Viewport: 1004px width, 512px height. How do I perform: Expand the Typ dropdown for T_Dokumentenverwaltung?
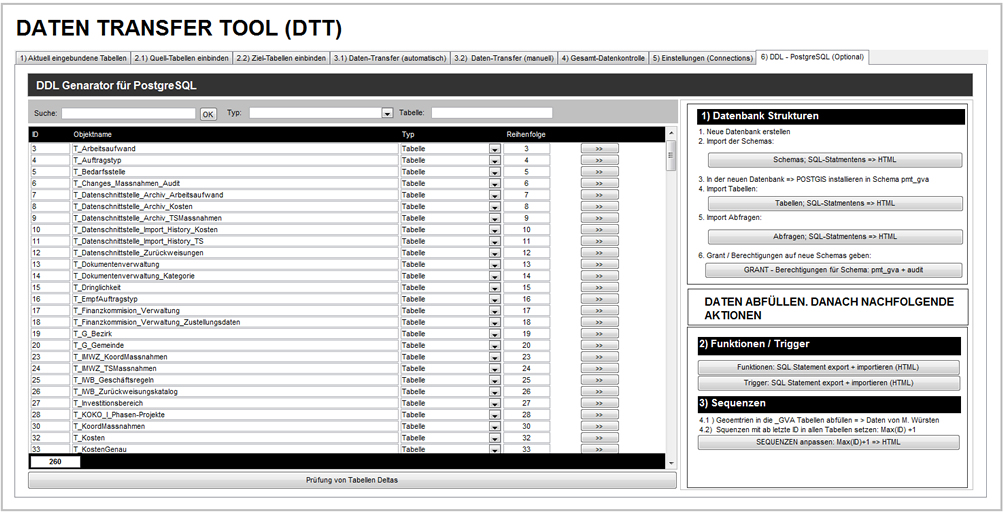tap(494, 265)
